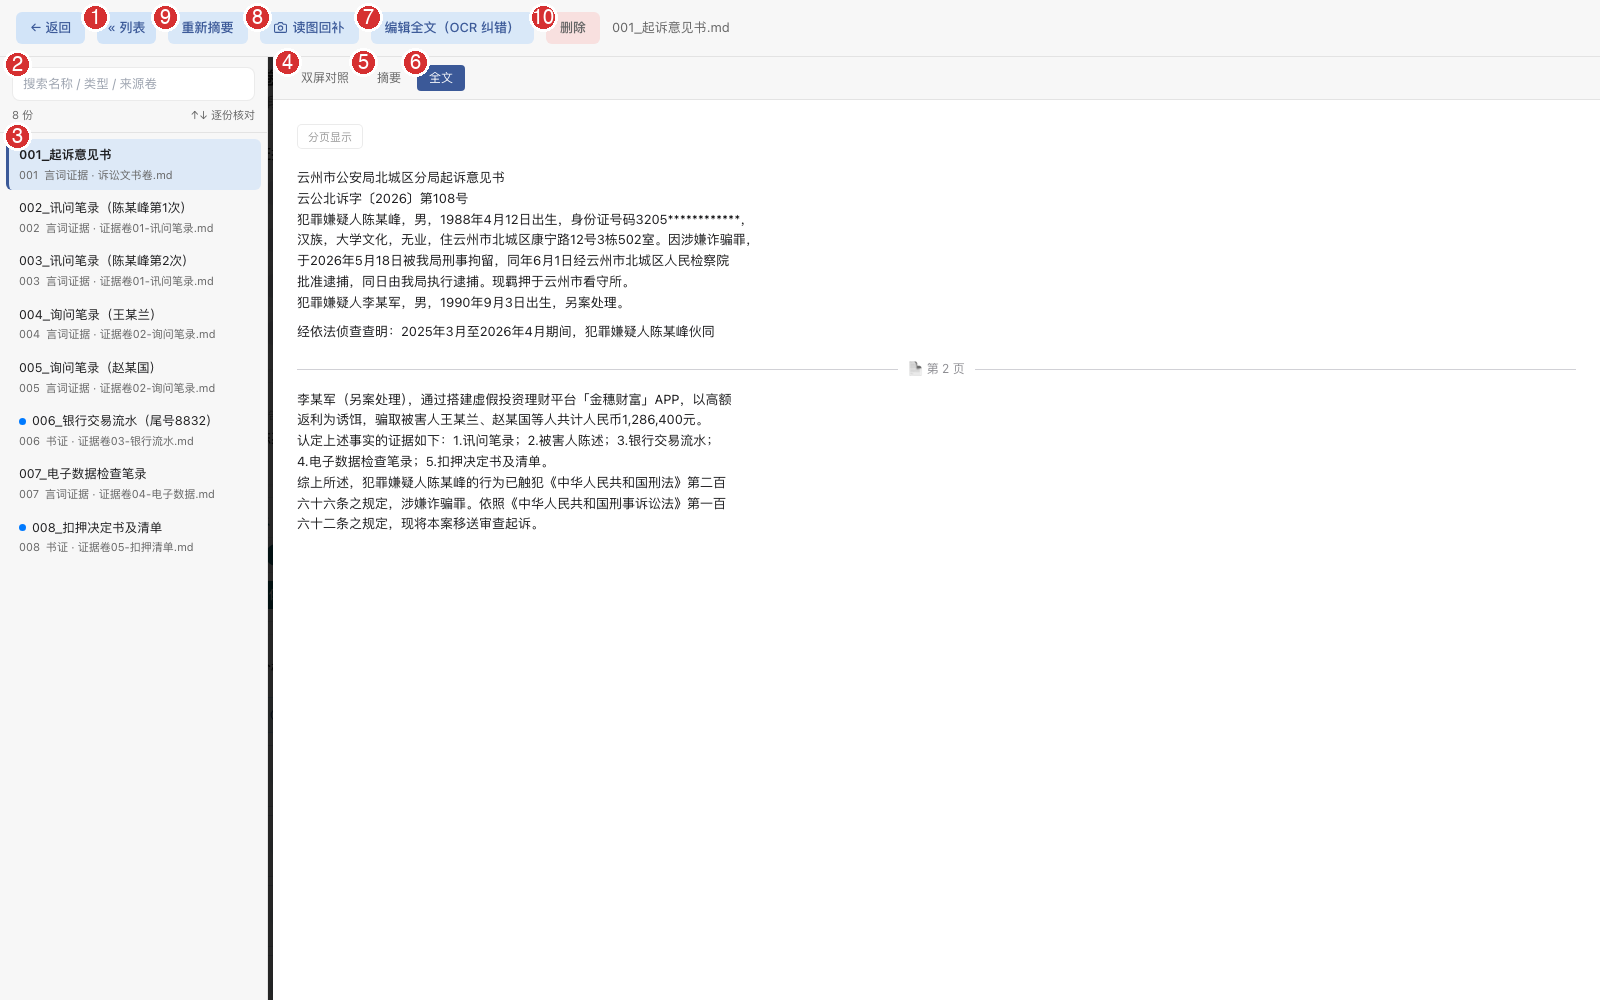Screen dimensions: 1600x1000
Task: Click the file name 001_起诉意见书.md in toolbar
Action: [x=671, y=28]
